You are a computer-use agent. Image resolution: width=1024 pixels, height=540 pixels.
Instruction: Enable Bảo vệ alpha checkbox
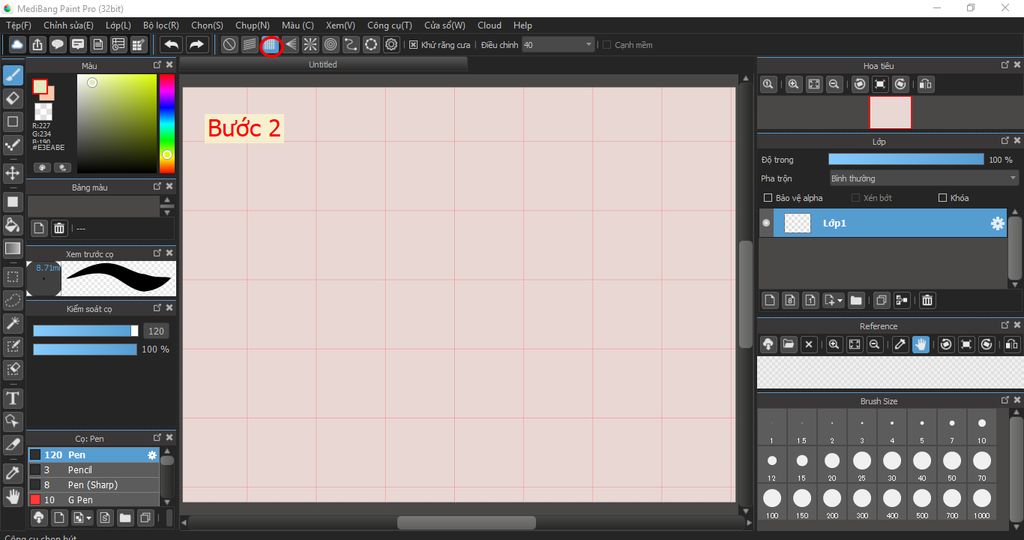tap(768, 198)
